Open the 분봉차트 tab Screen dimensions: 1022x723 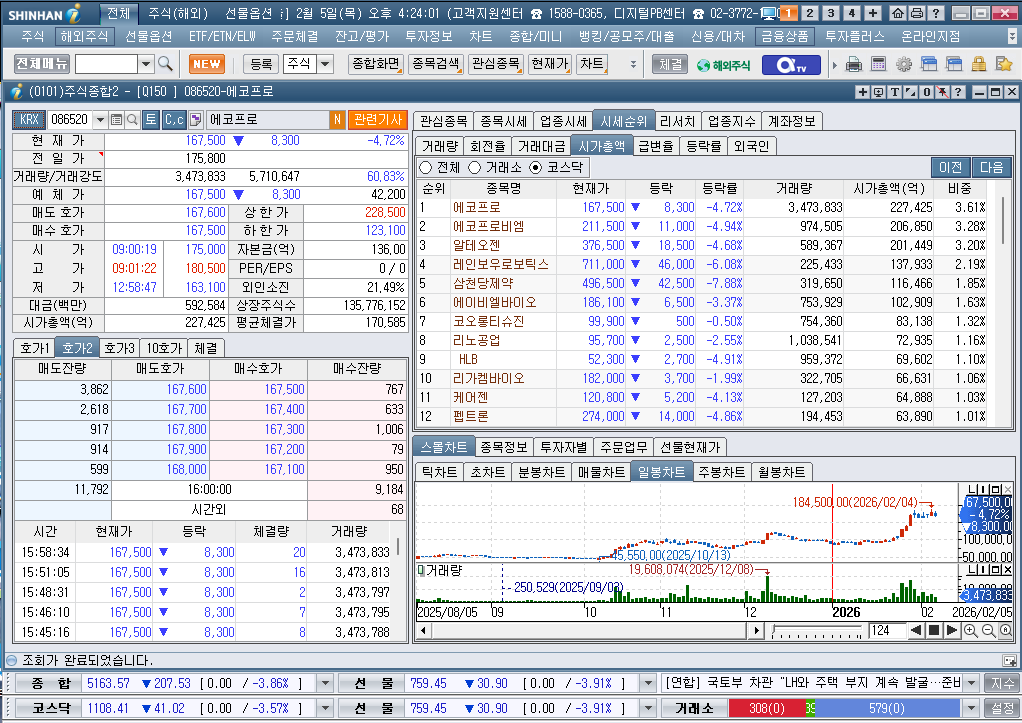point(541,471)
